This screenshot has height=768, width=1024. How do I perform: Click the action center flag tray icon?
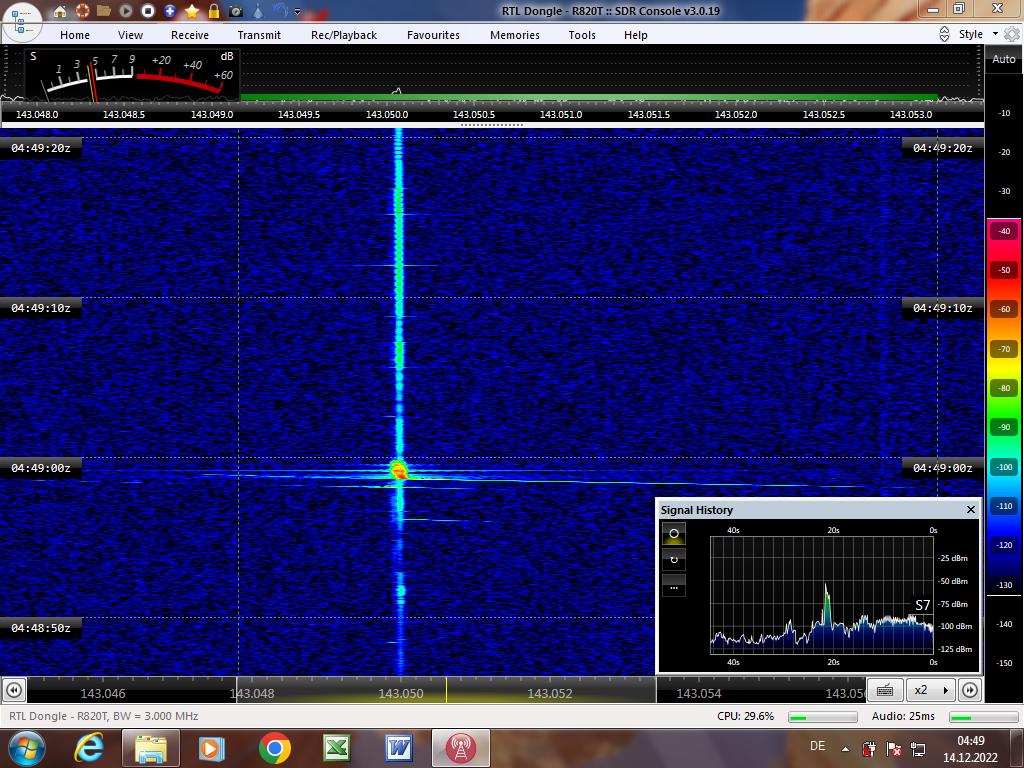point(893,749)
